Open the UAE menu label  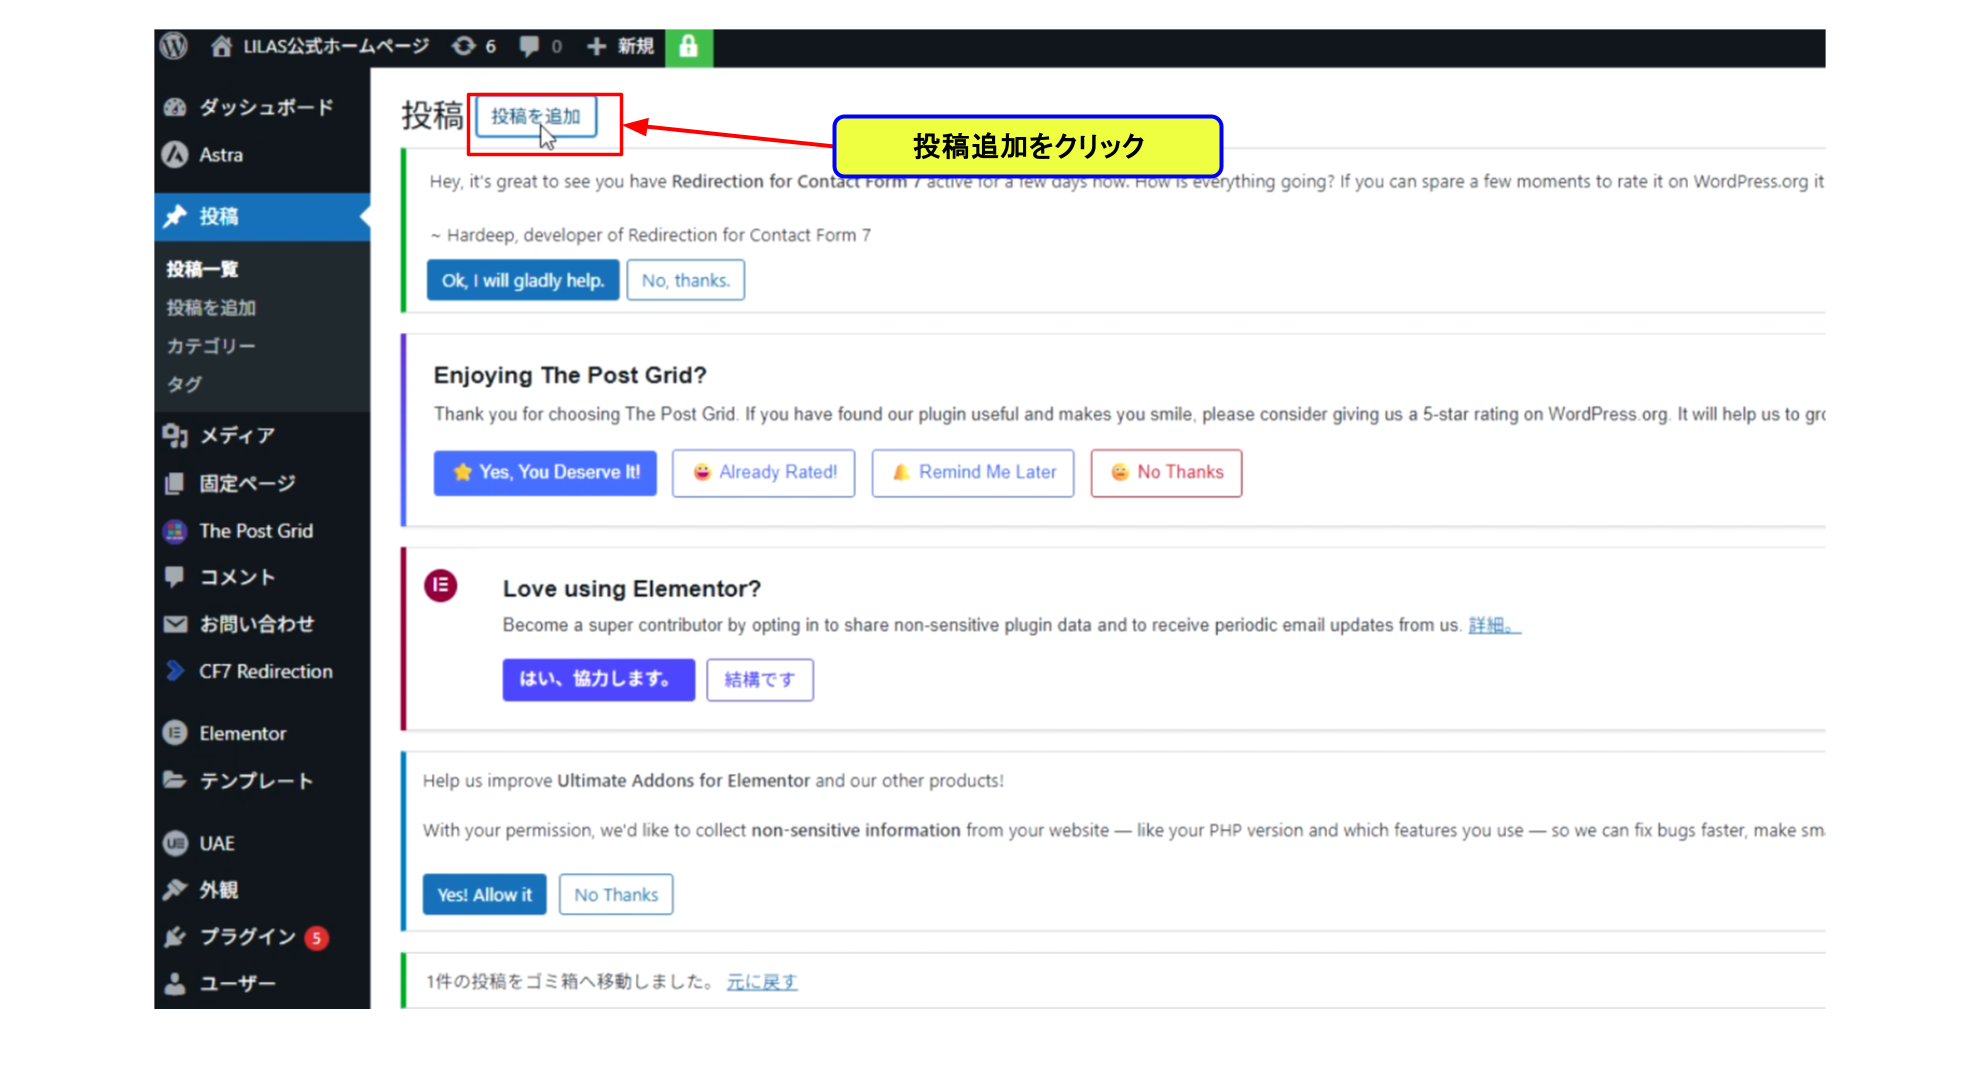[x=217, y=843]
